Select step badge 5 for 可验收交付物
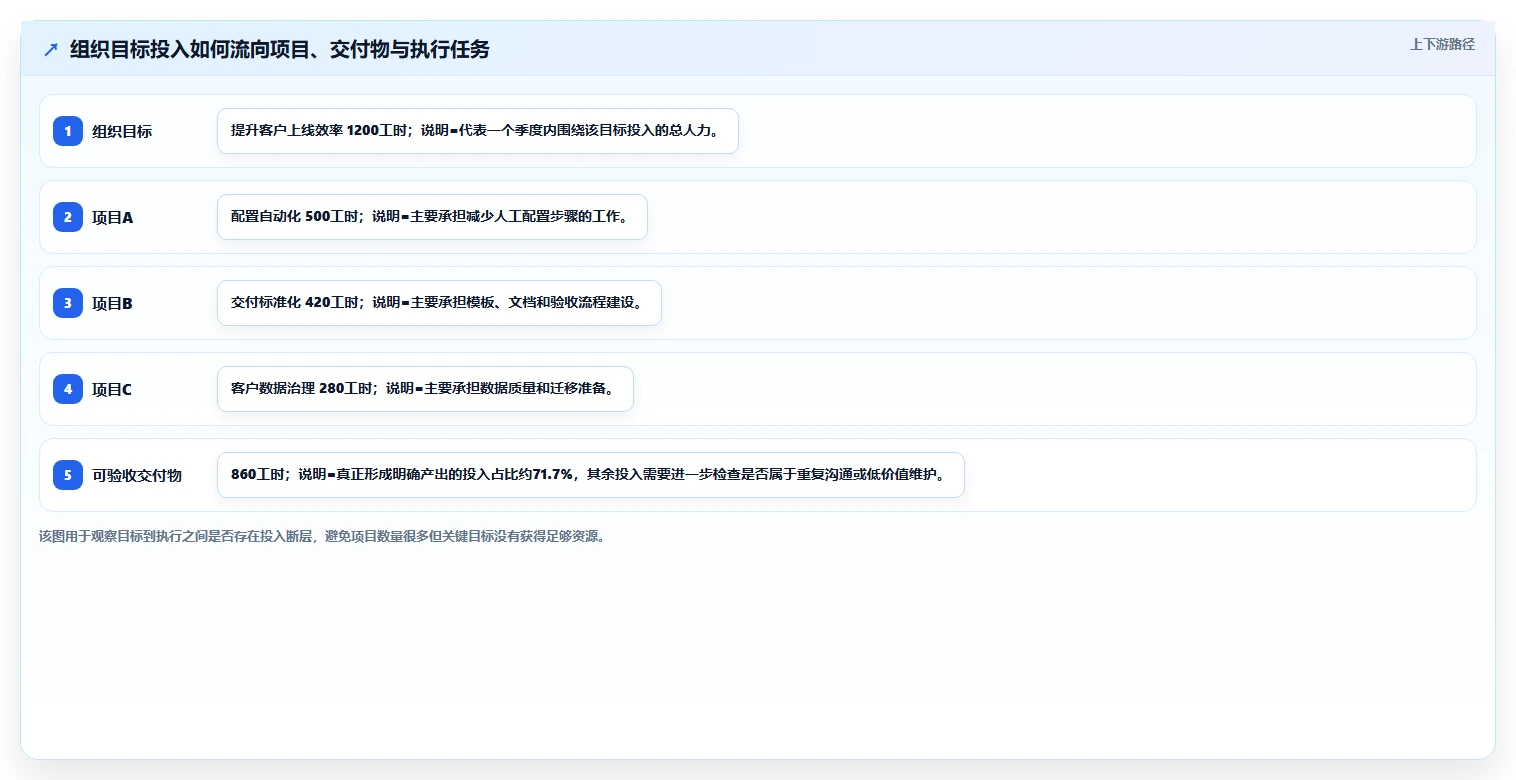 [x=68, y=475]
